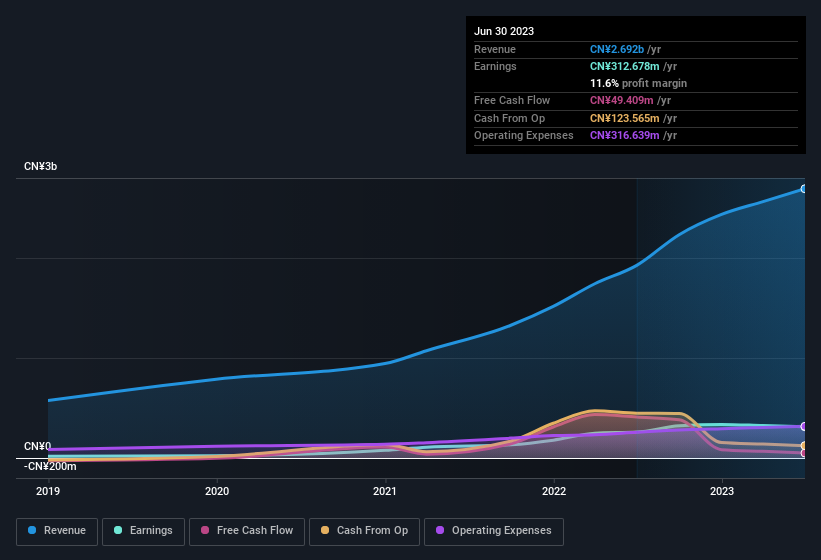
Task: Click the purple Operating Expenses endpoint marker
Action: pyautogui.click(x=804, y=427)
